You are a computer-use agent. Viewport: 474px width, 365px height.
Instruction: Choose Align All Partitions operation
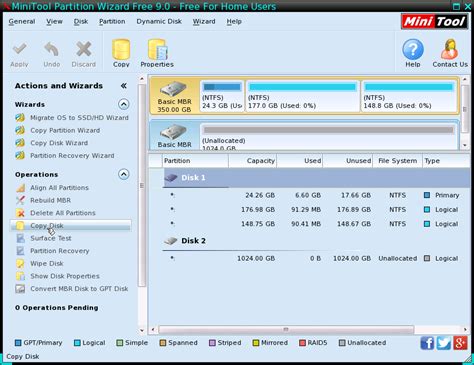point(59,188)
